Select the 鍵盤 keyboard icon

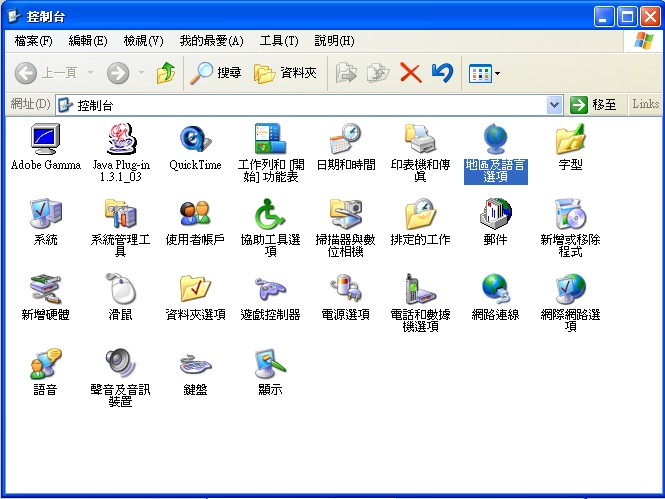(196, 365)
